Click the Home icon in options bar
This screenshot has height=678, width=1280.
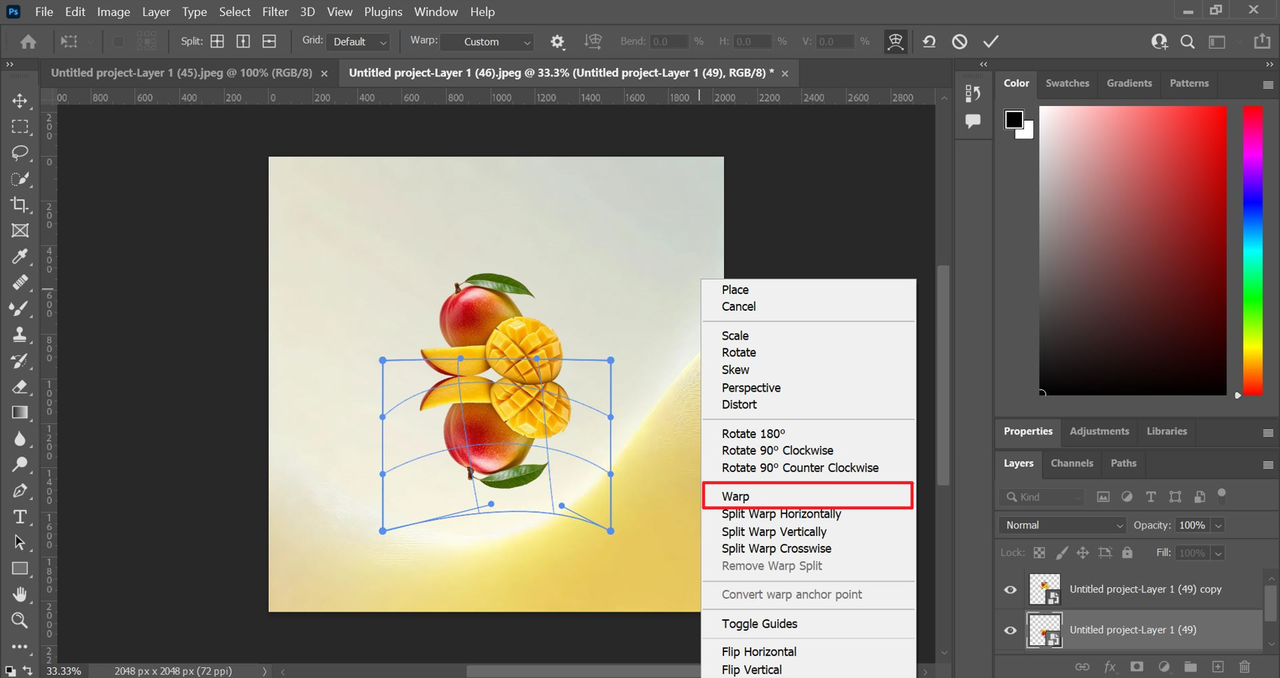[x=29, y=42]
